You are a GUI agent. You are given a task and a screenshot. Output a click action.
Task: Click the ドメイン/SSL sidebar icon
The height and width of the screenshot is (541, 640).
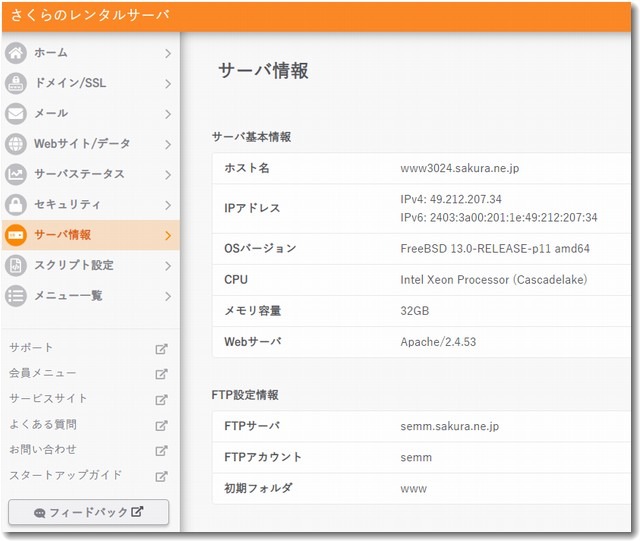(x=16, y=83)
